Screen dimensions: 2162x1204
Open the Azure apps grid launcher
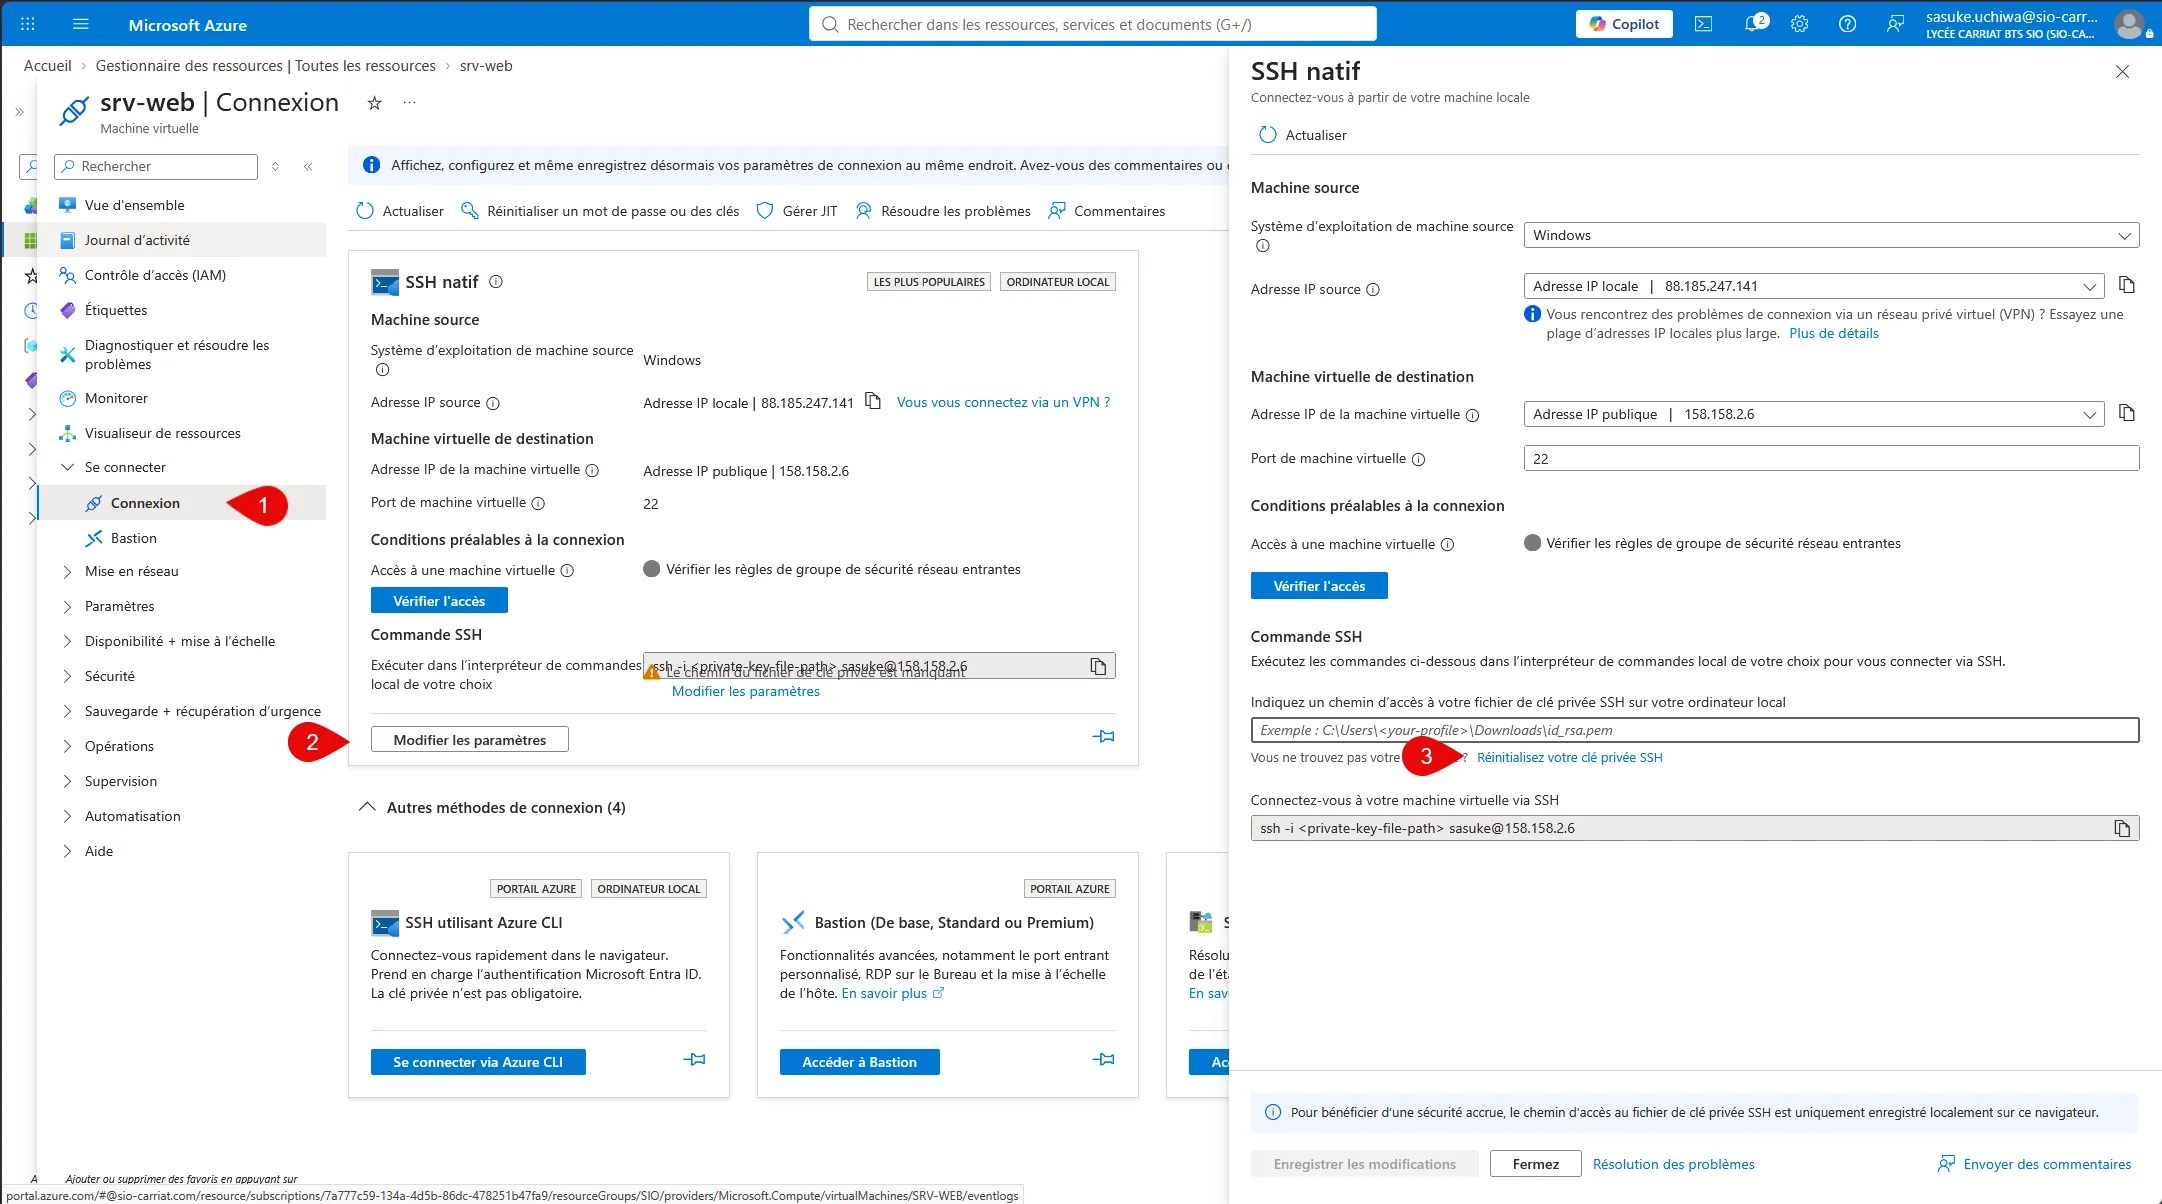28,24
